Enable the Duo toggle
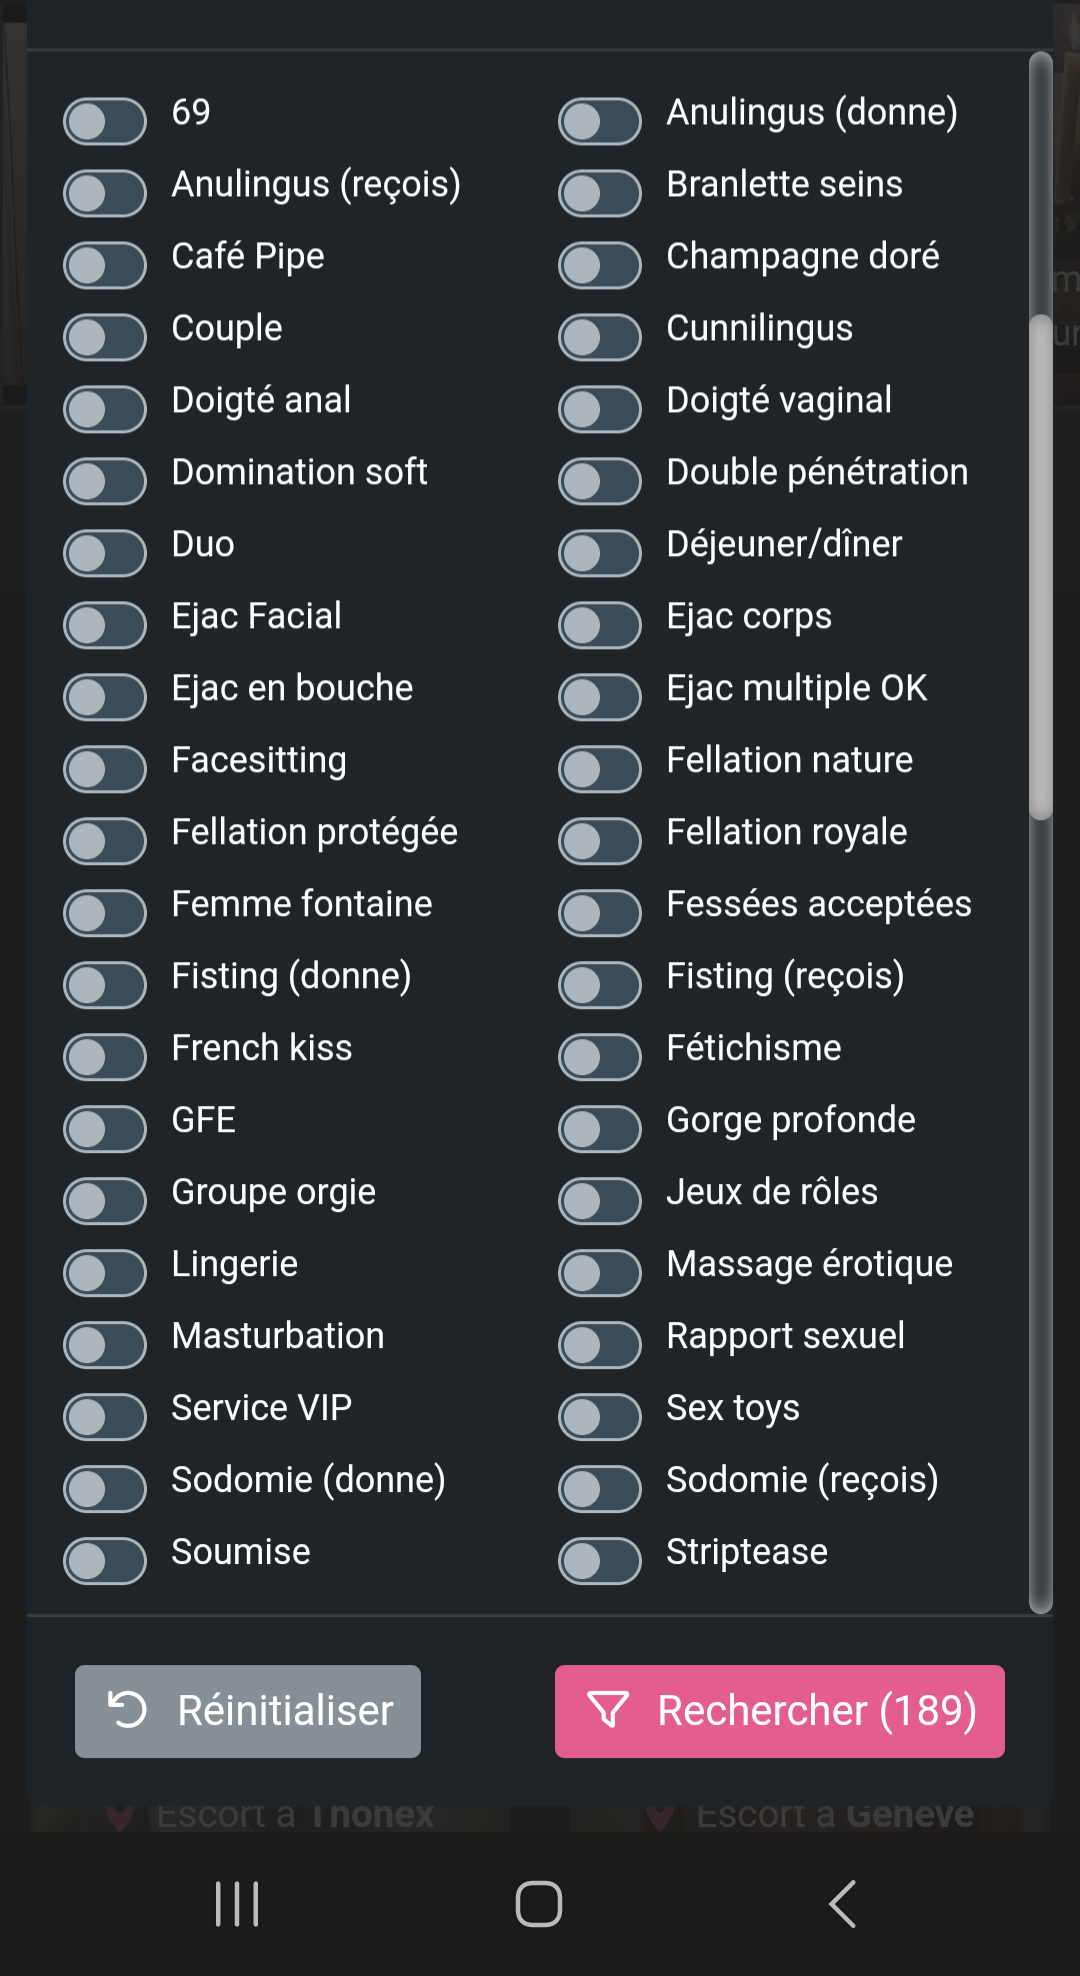The image size is (1080, 1976). click(105, 553)
